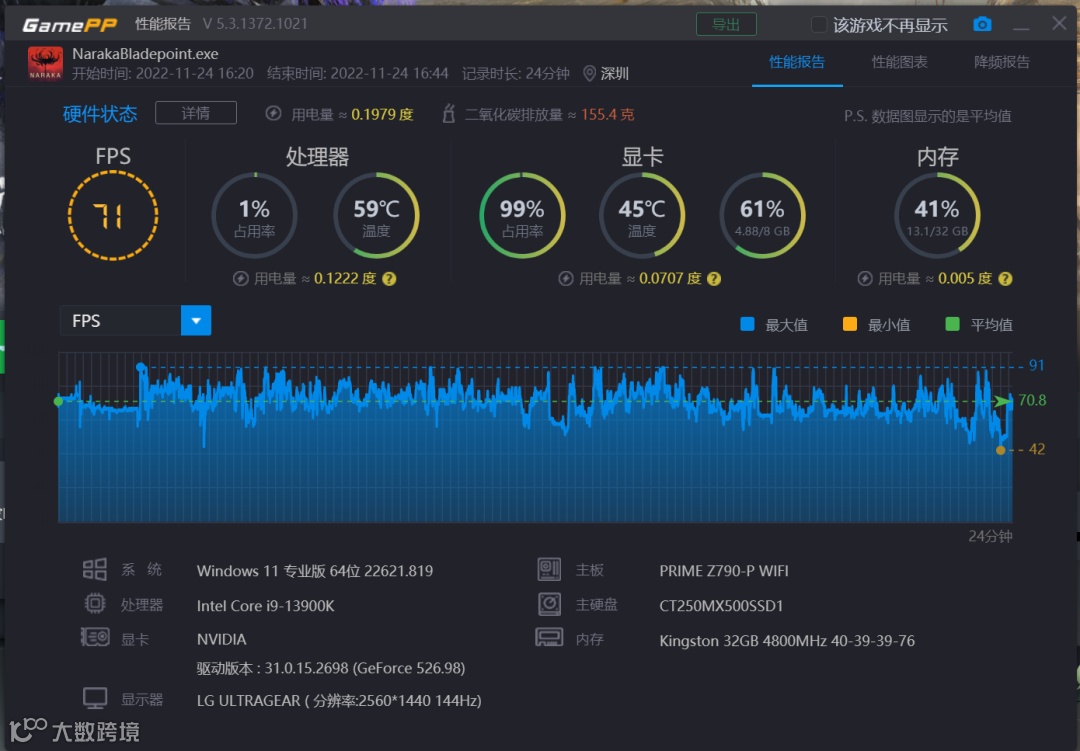Click the help icon next to 0.0707 度
Viewport: 1080px width, 751px height.
714,279
